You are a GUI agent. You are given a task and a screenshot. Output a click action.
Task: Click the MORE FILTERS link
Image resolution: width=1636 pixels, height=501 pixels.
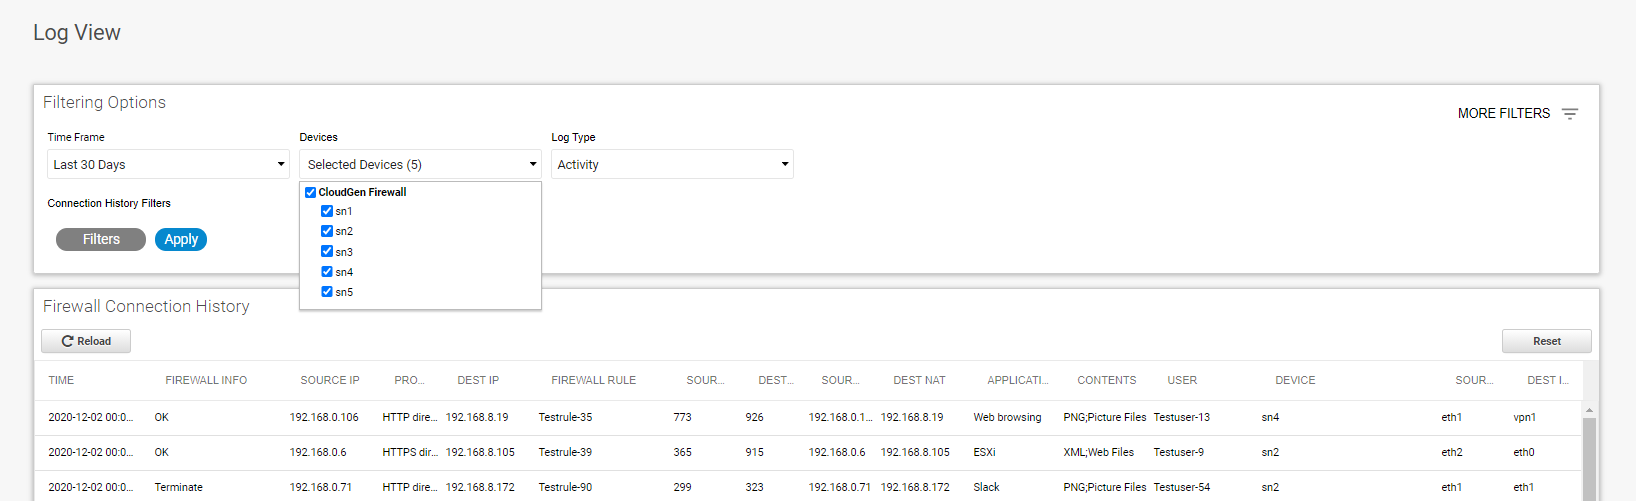point(1503,113)
